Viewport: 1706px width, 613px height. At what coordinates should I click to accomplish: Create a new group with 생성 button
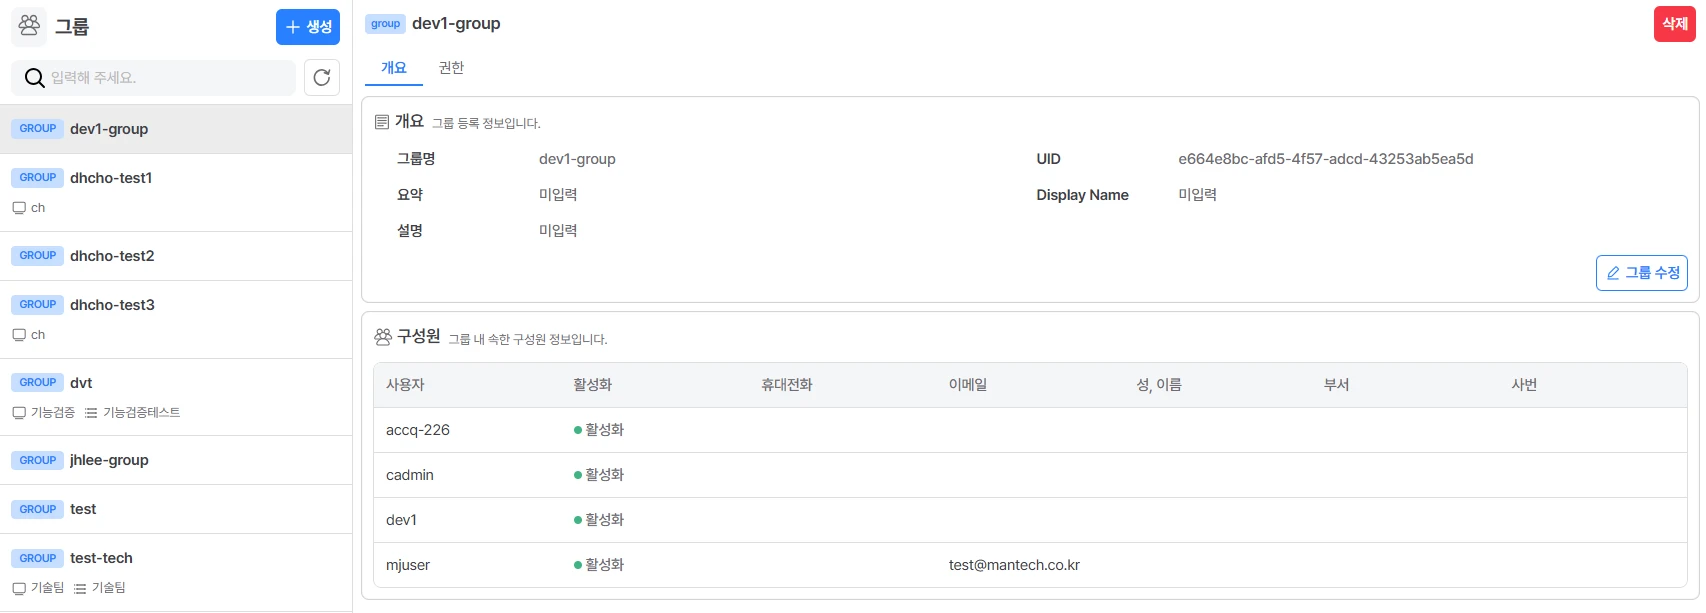tap(308, 27)
